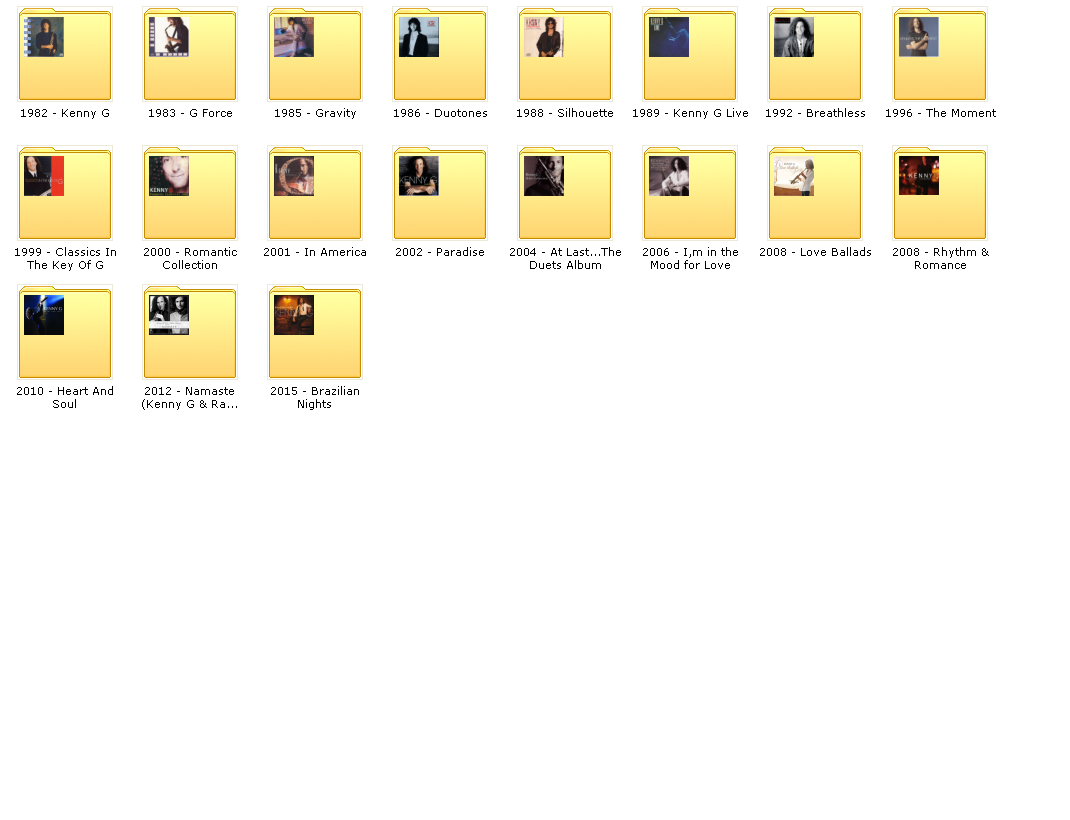Click the 2000 - Romantic Collection folder icon
This screenshot has height=820, width=1070.
[190, 193]
